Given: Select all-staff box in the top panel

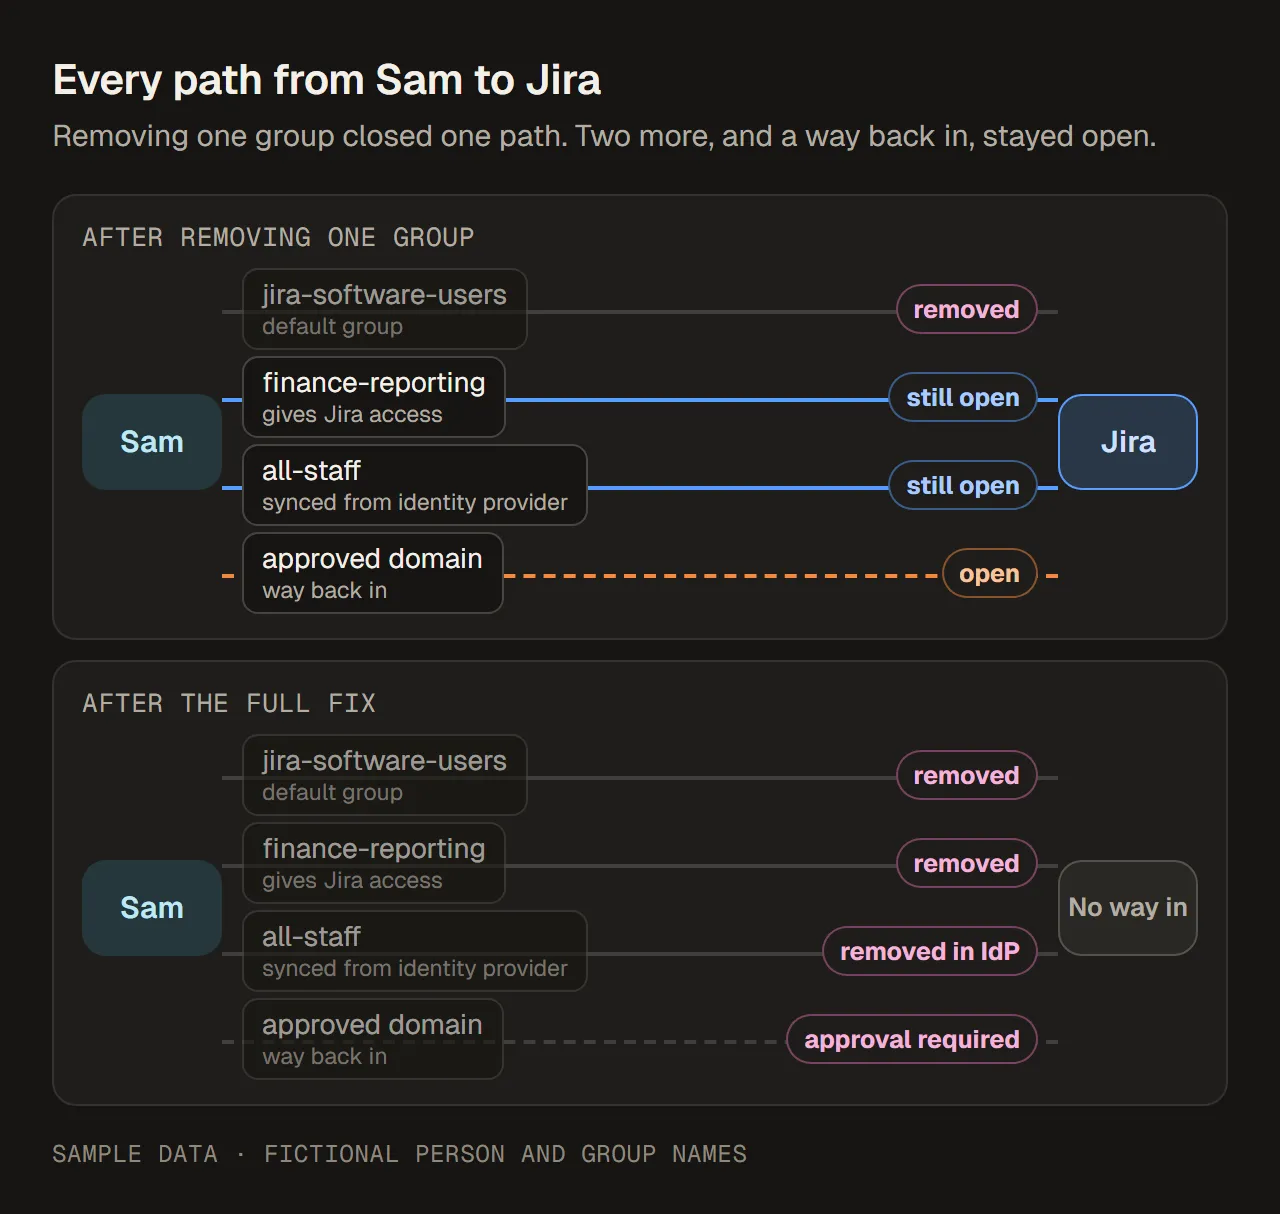Looking at the screenshot, I should pos(415,485).
